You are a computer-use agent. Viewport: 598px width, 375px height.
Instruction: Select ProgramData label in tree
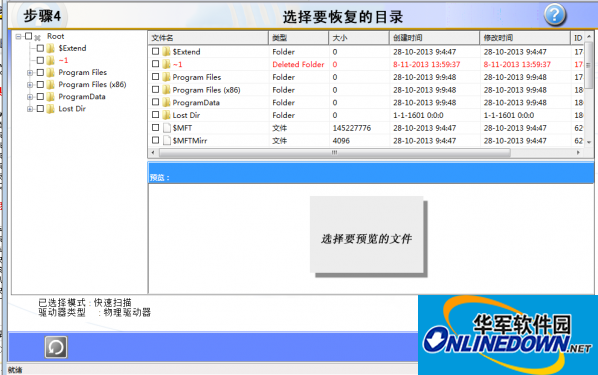[82, 97]
